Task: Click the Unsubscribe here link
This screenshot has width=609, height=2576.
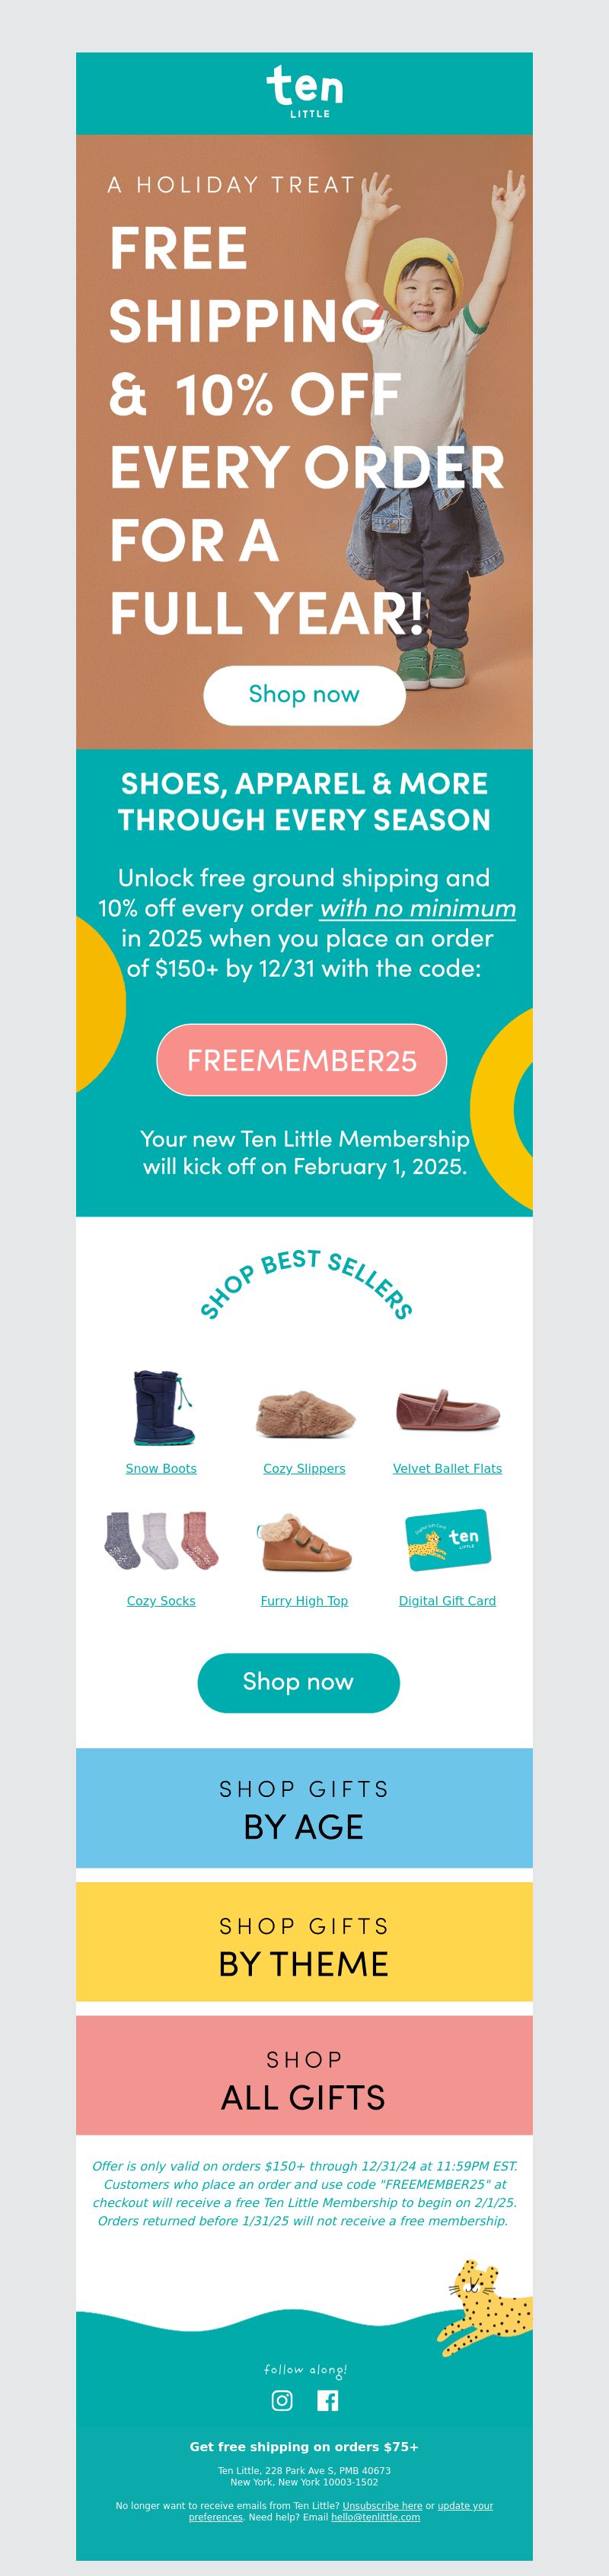Action: click(x=382, y=2506)
